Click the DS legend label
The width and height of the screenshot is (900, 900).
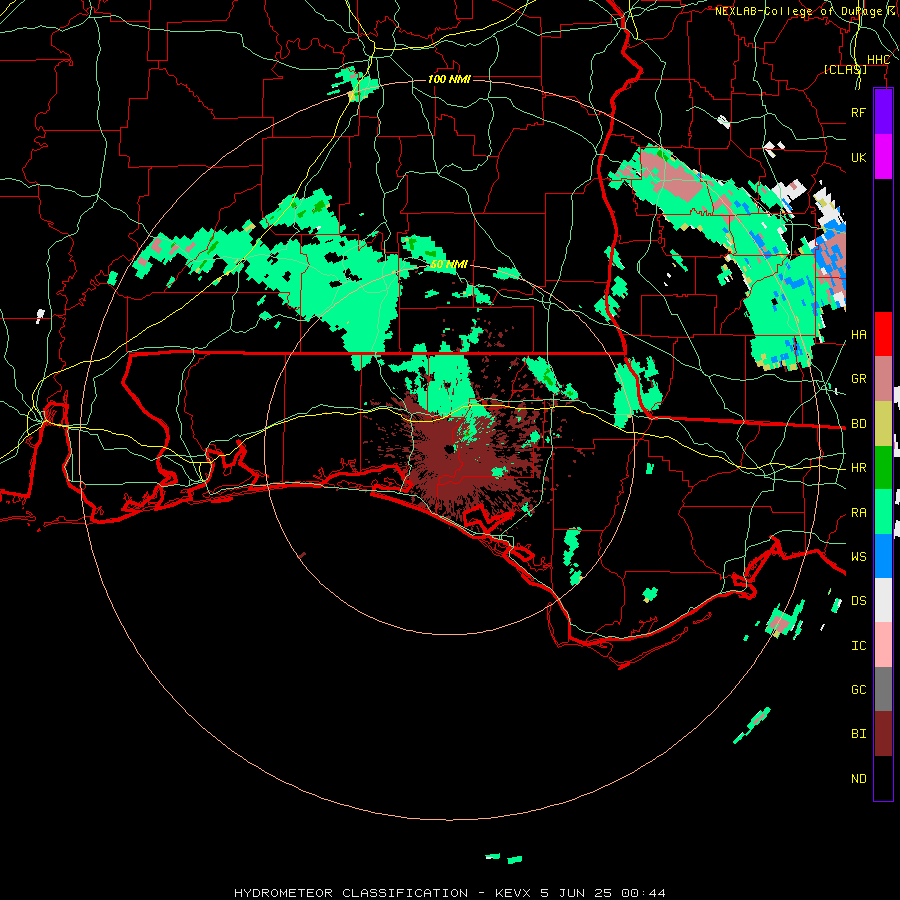click(858, 601)
